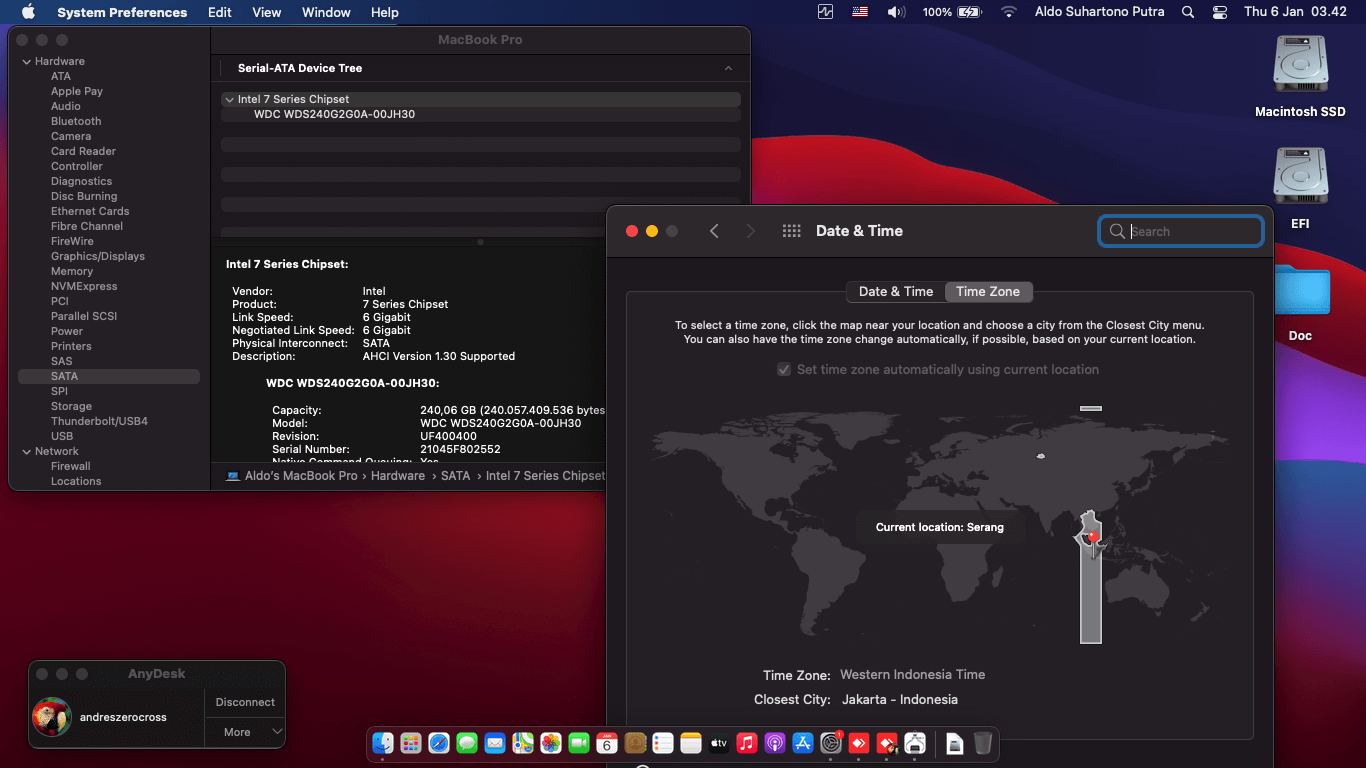Open Spotlight search in the menu bar
This screenshot has width=1366, height=768.
tap(1188, 12)
